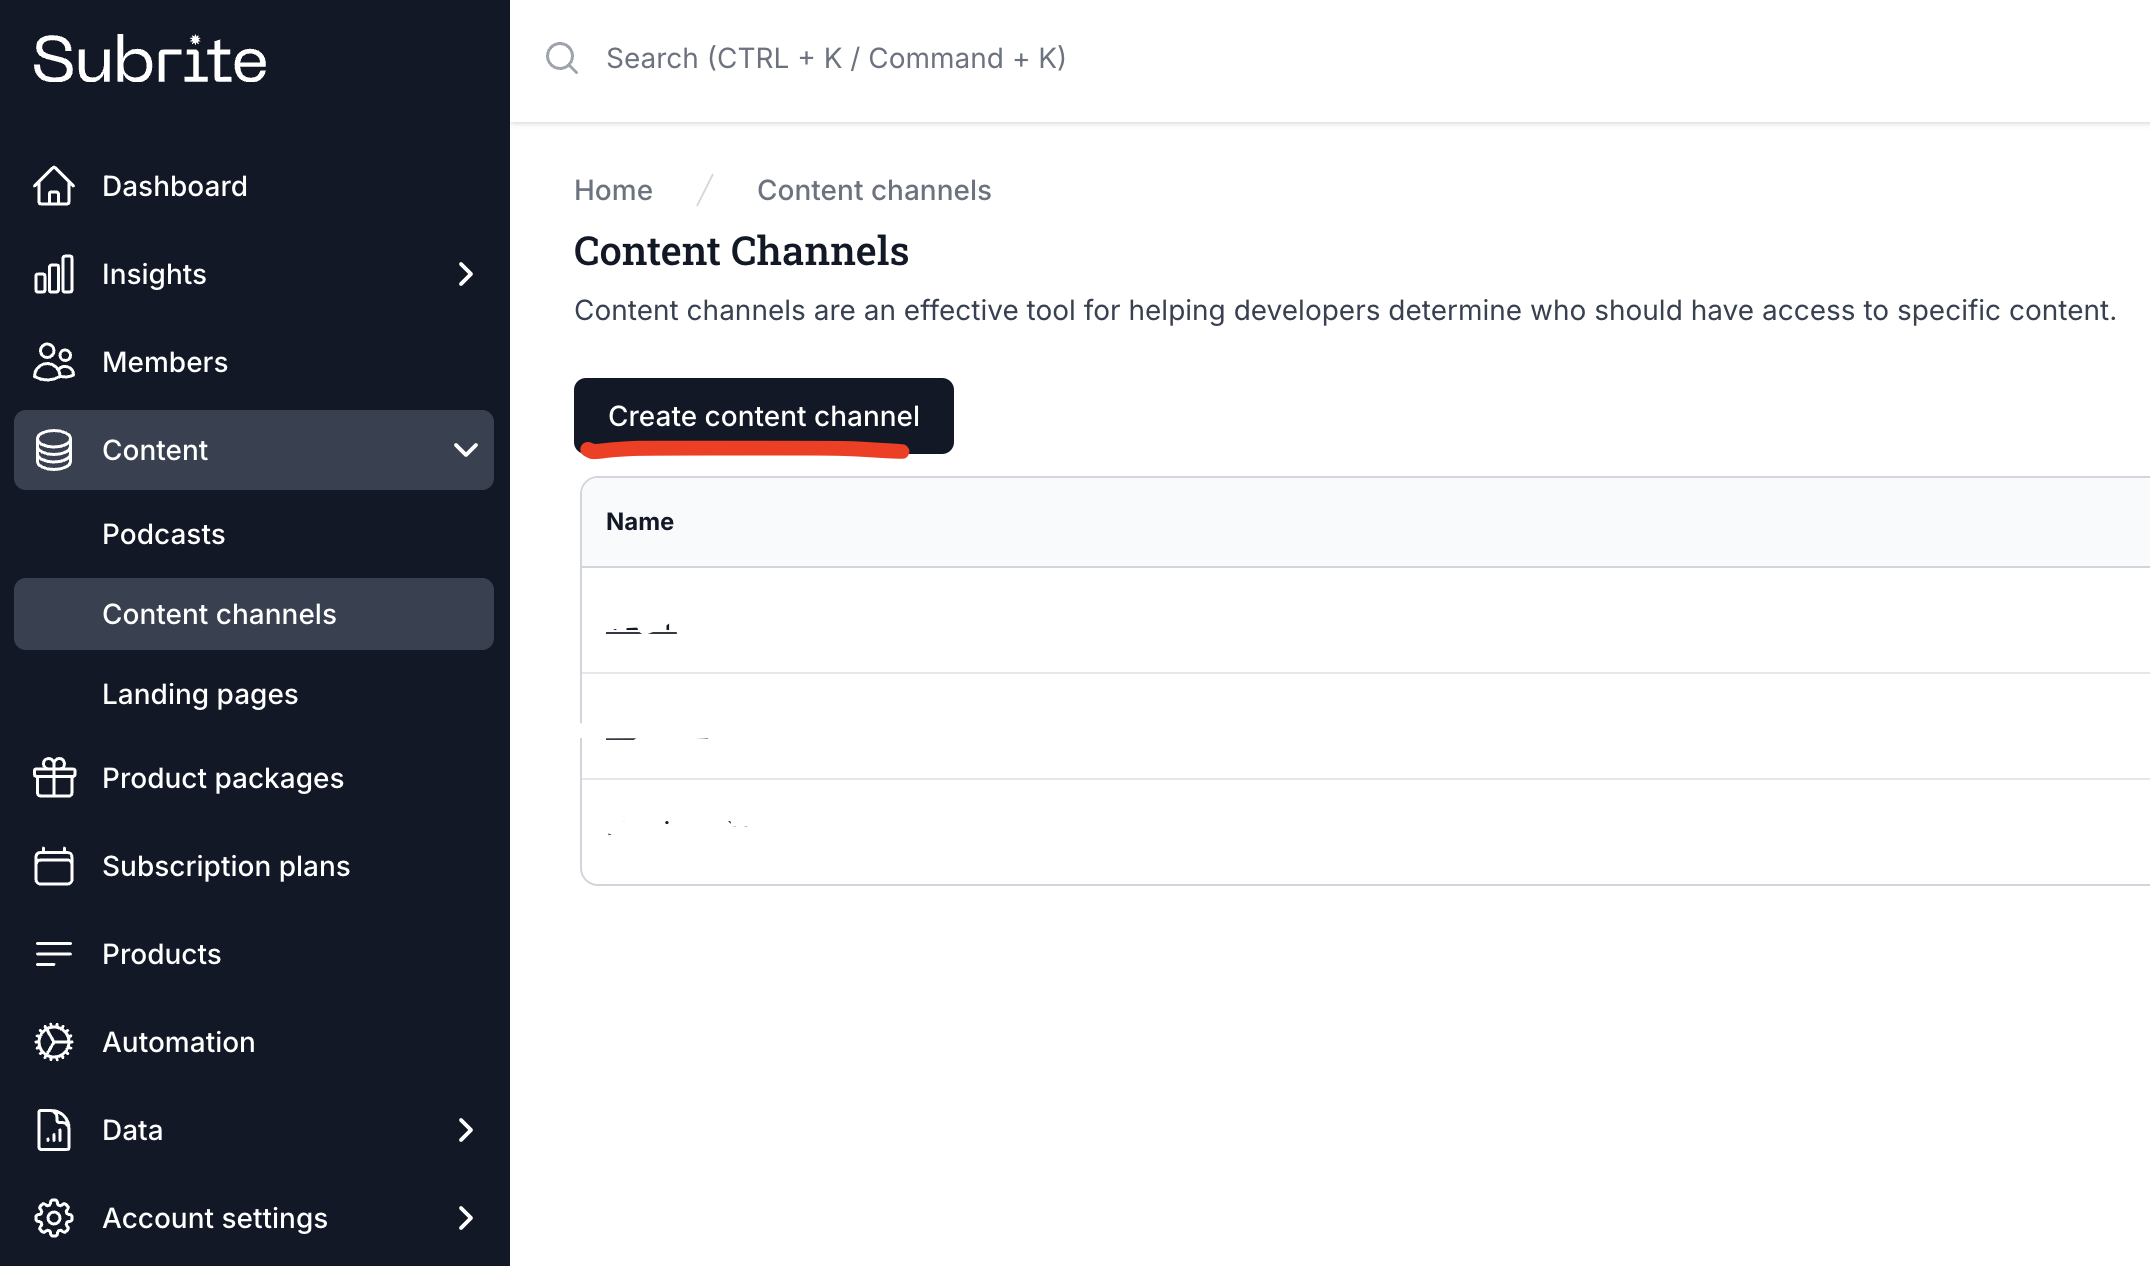Expand the Data submenu arrow
The width and height of the screenshot is (2150, 1266).
point(465,1130)
